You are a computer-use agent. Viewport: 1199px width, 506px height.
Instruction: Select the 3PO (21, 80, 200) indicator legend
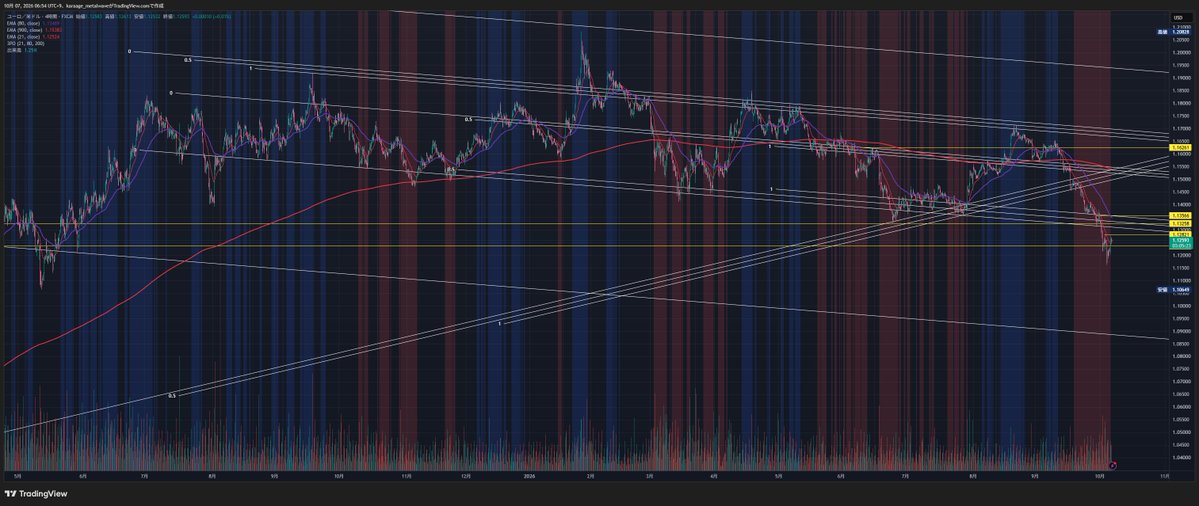tap(25, 44)
